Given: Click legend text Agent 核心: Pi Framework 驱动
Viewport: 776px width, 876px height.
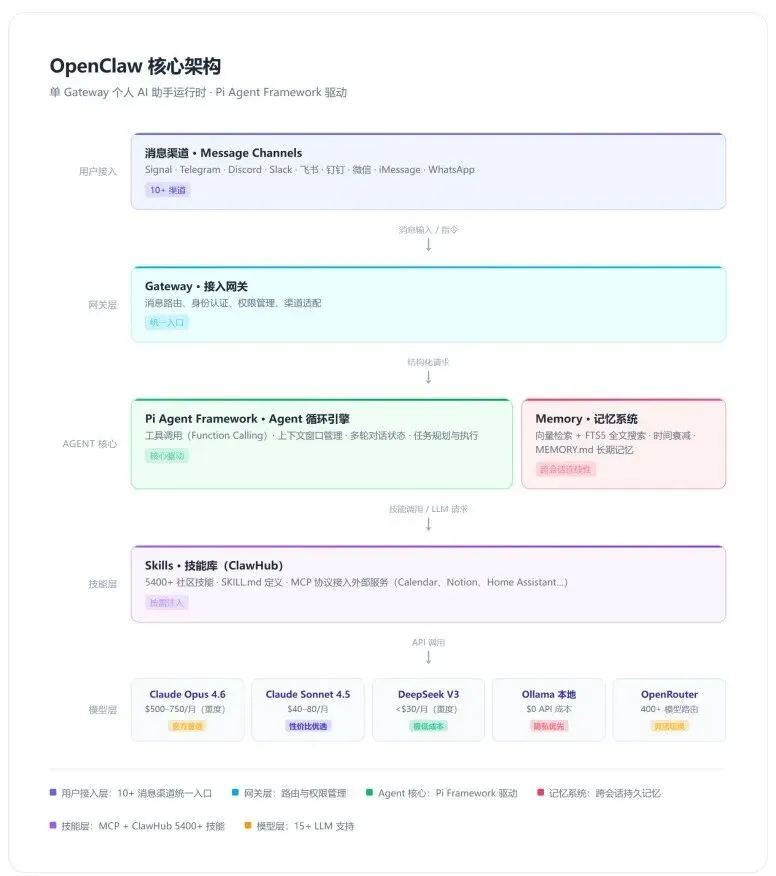Looking at the screenshot, I should (x=447, y=793).
